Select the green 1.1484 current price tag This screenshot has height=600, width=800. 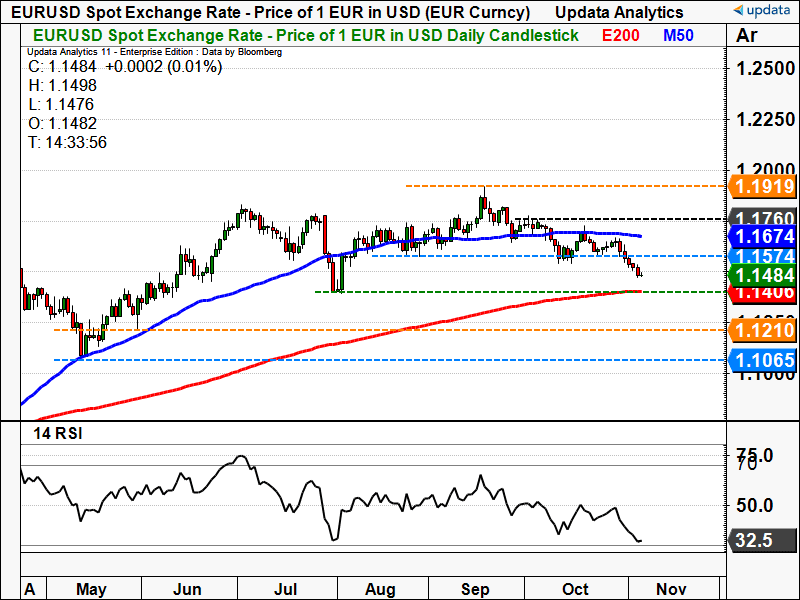click(x=762, y=275)
